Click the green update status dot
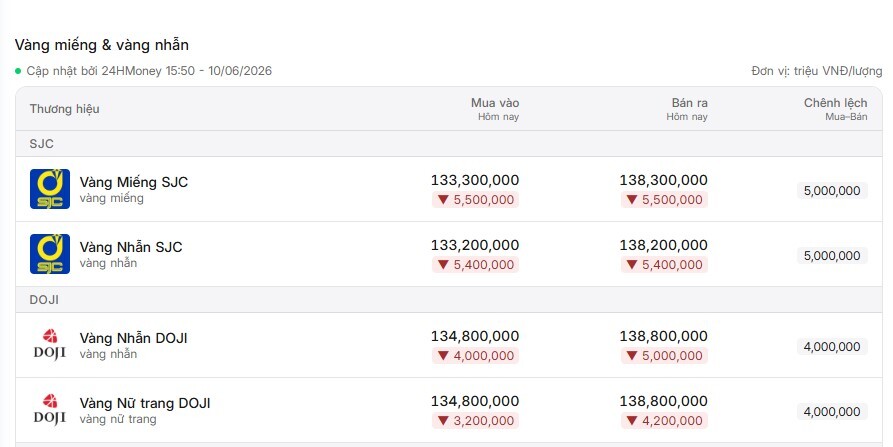This screenshot has height=447, width=893. pos(18,71)
